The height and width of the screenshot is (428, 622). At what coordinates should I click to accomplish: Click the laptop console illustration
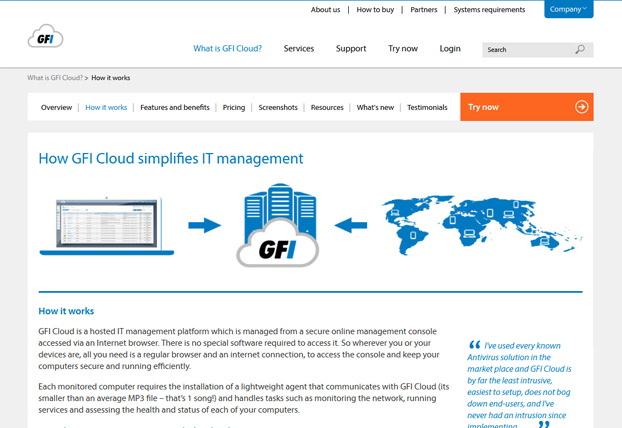(x=106, y=226)
